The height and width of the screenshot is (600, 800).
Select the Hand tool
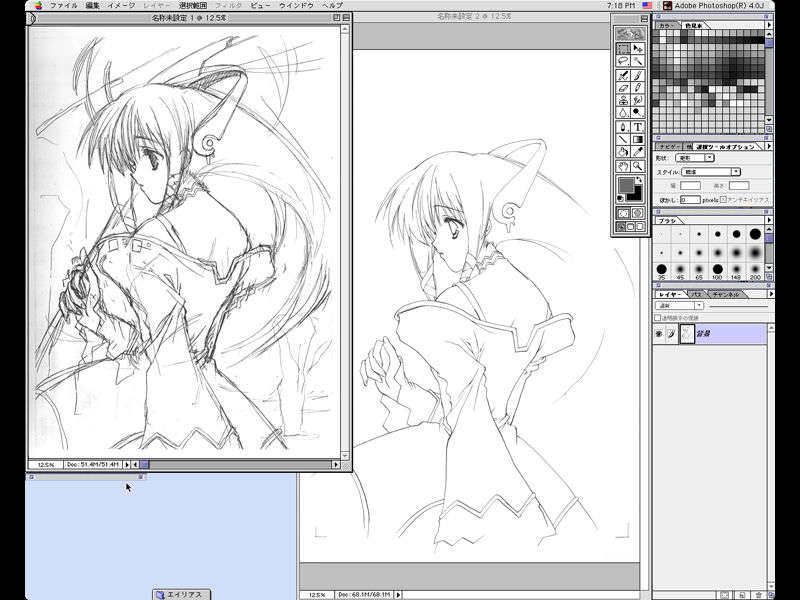point(623,166)
